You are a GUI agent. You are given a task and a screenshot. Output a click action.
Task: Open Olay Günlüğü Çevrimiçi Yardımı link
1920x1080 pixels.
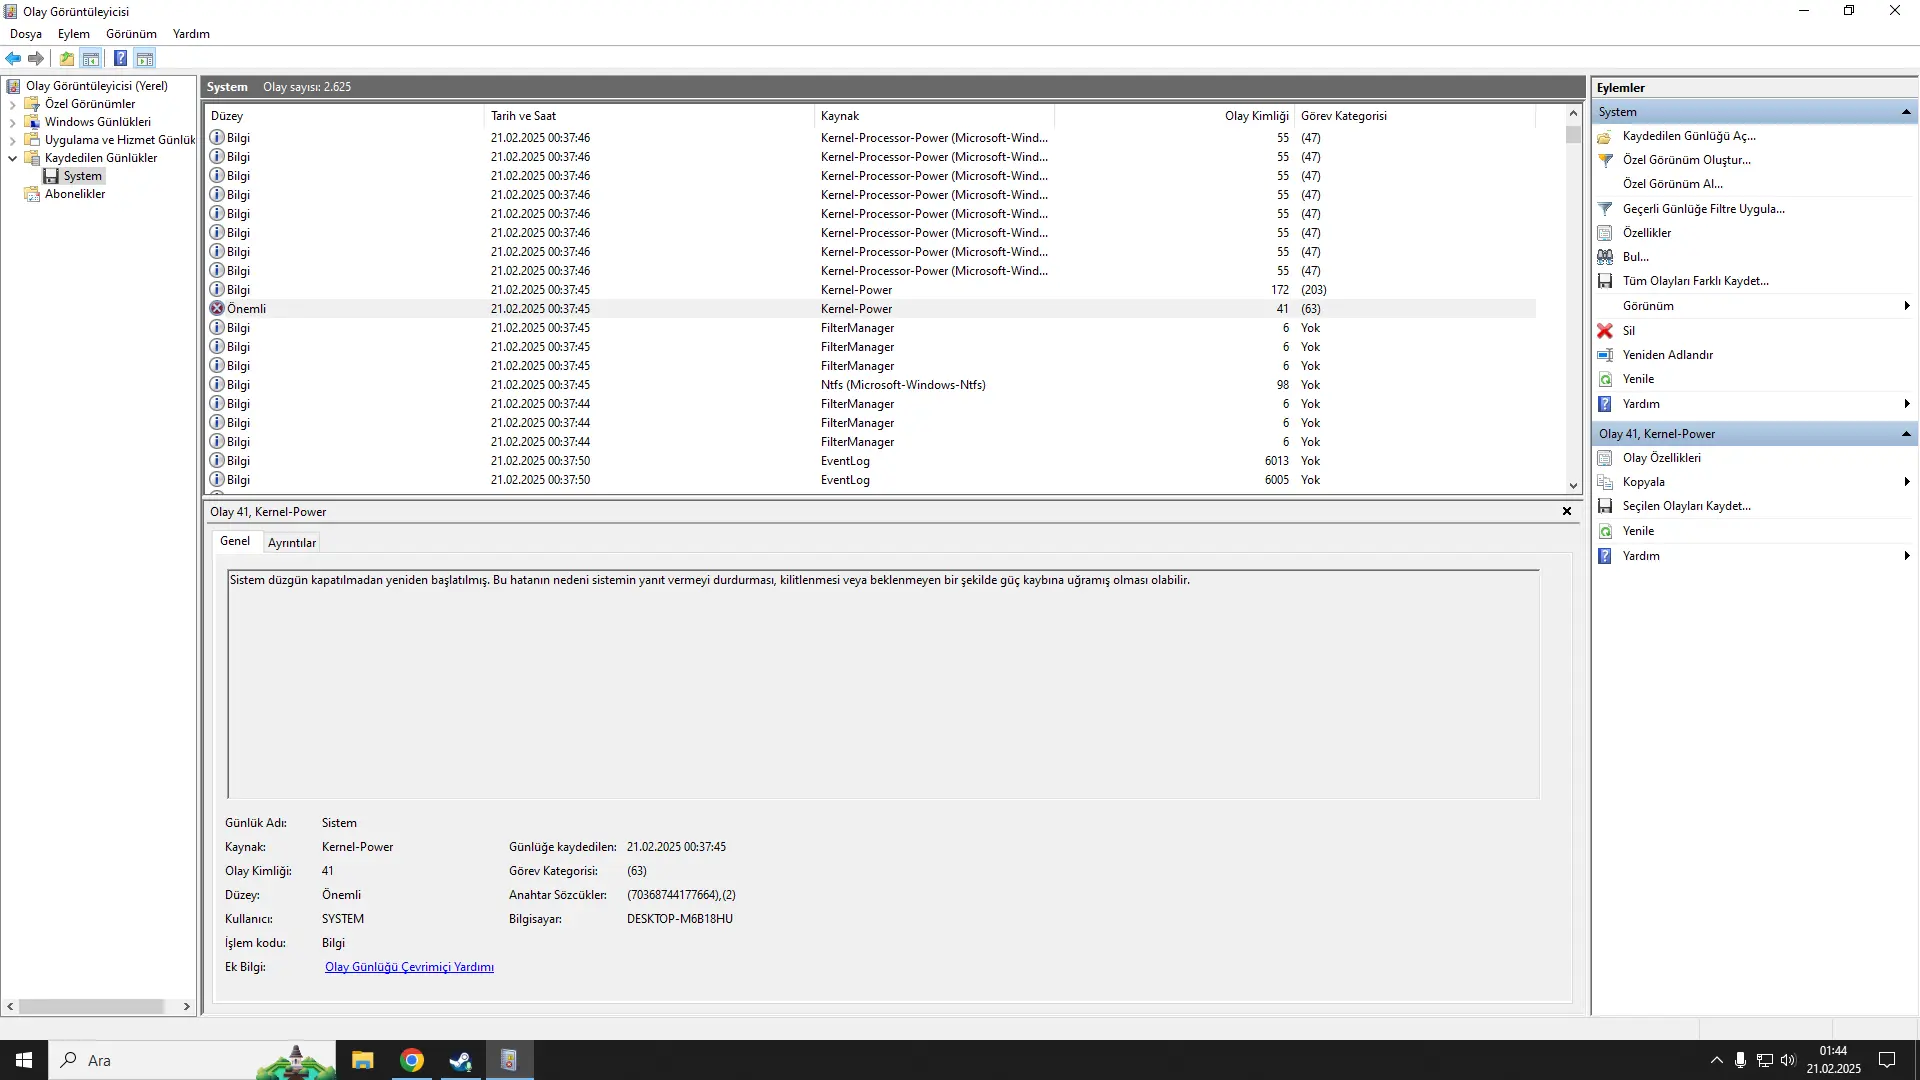[x=409, y=967]
